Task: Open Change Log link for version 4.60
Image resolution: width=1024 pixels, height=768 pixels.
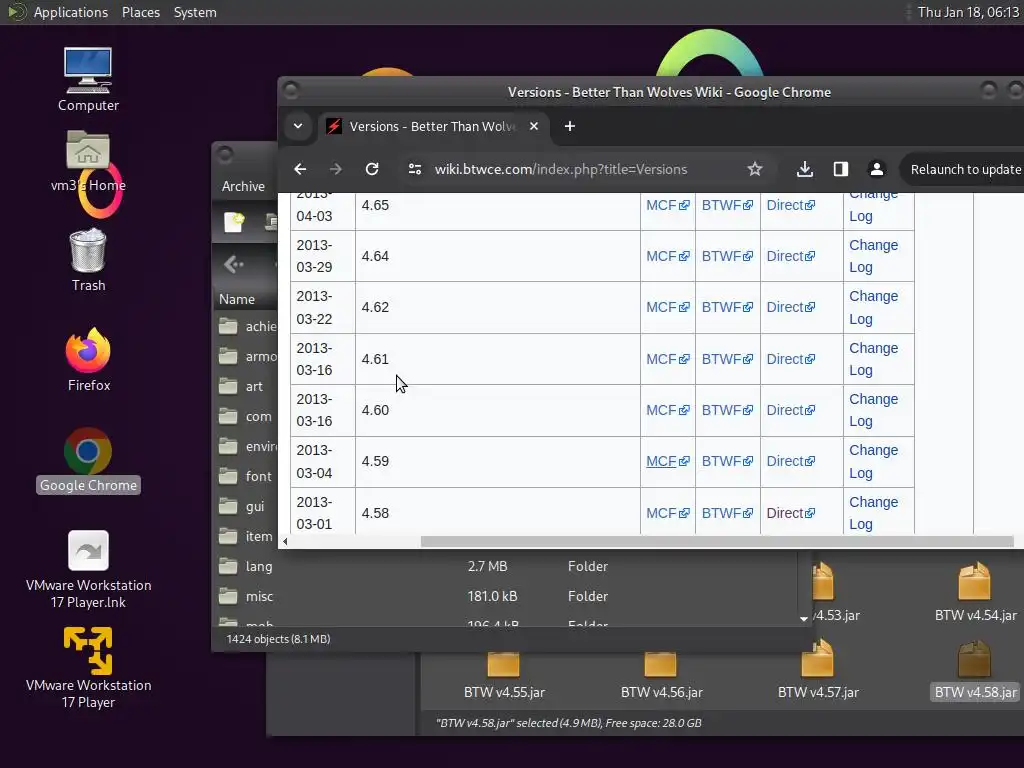Action: point(873,410)
